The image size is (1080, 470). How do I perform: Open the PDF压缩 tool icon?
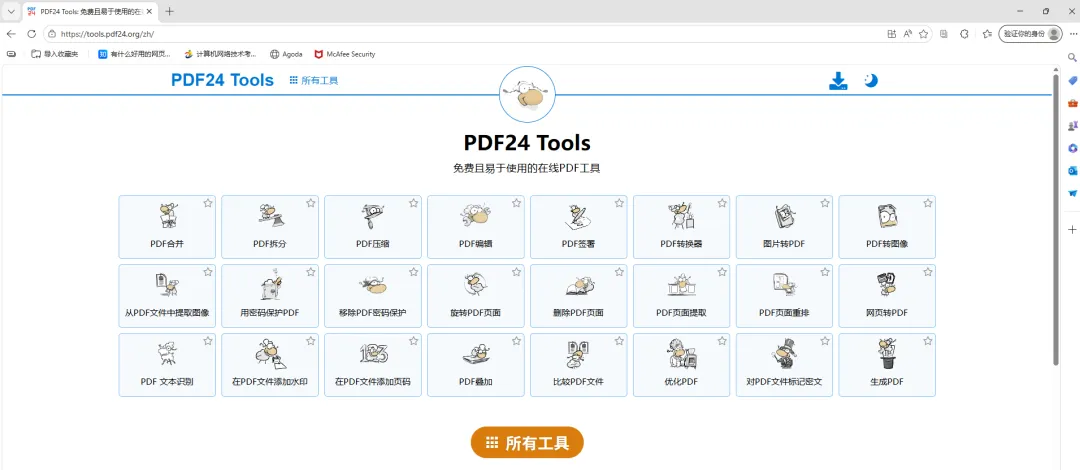tap(373, 216)
